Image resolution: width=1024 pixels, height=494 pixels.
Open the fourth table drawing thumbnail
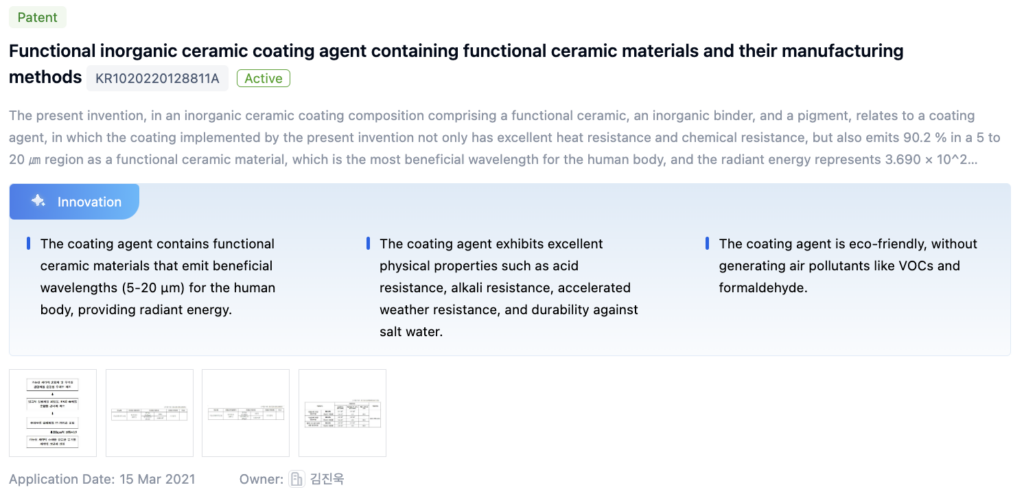pyautogui.click(x=342, y=412)
